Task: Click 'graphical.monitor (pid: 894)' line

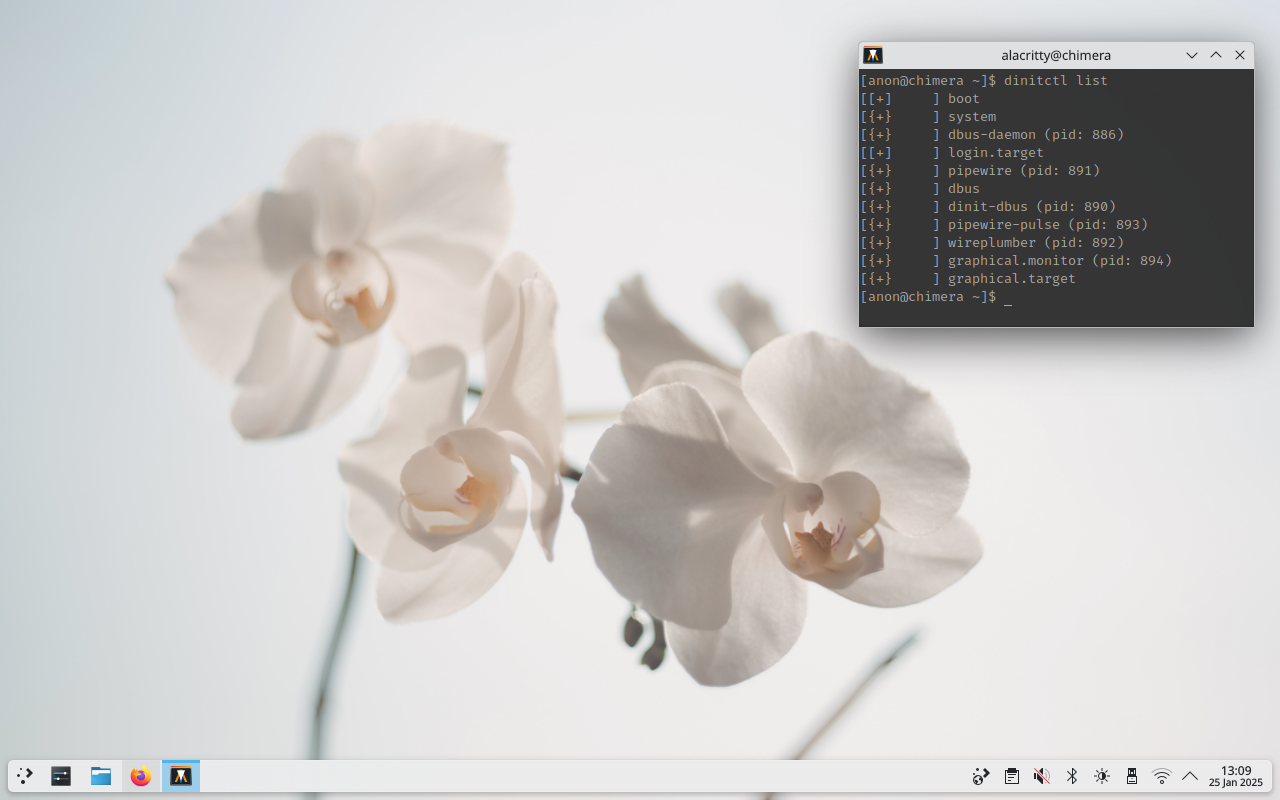Action: click(1016, 260)
